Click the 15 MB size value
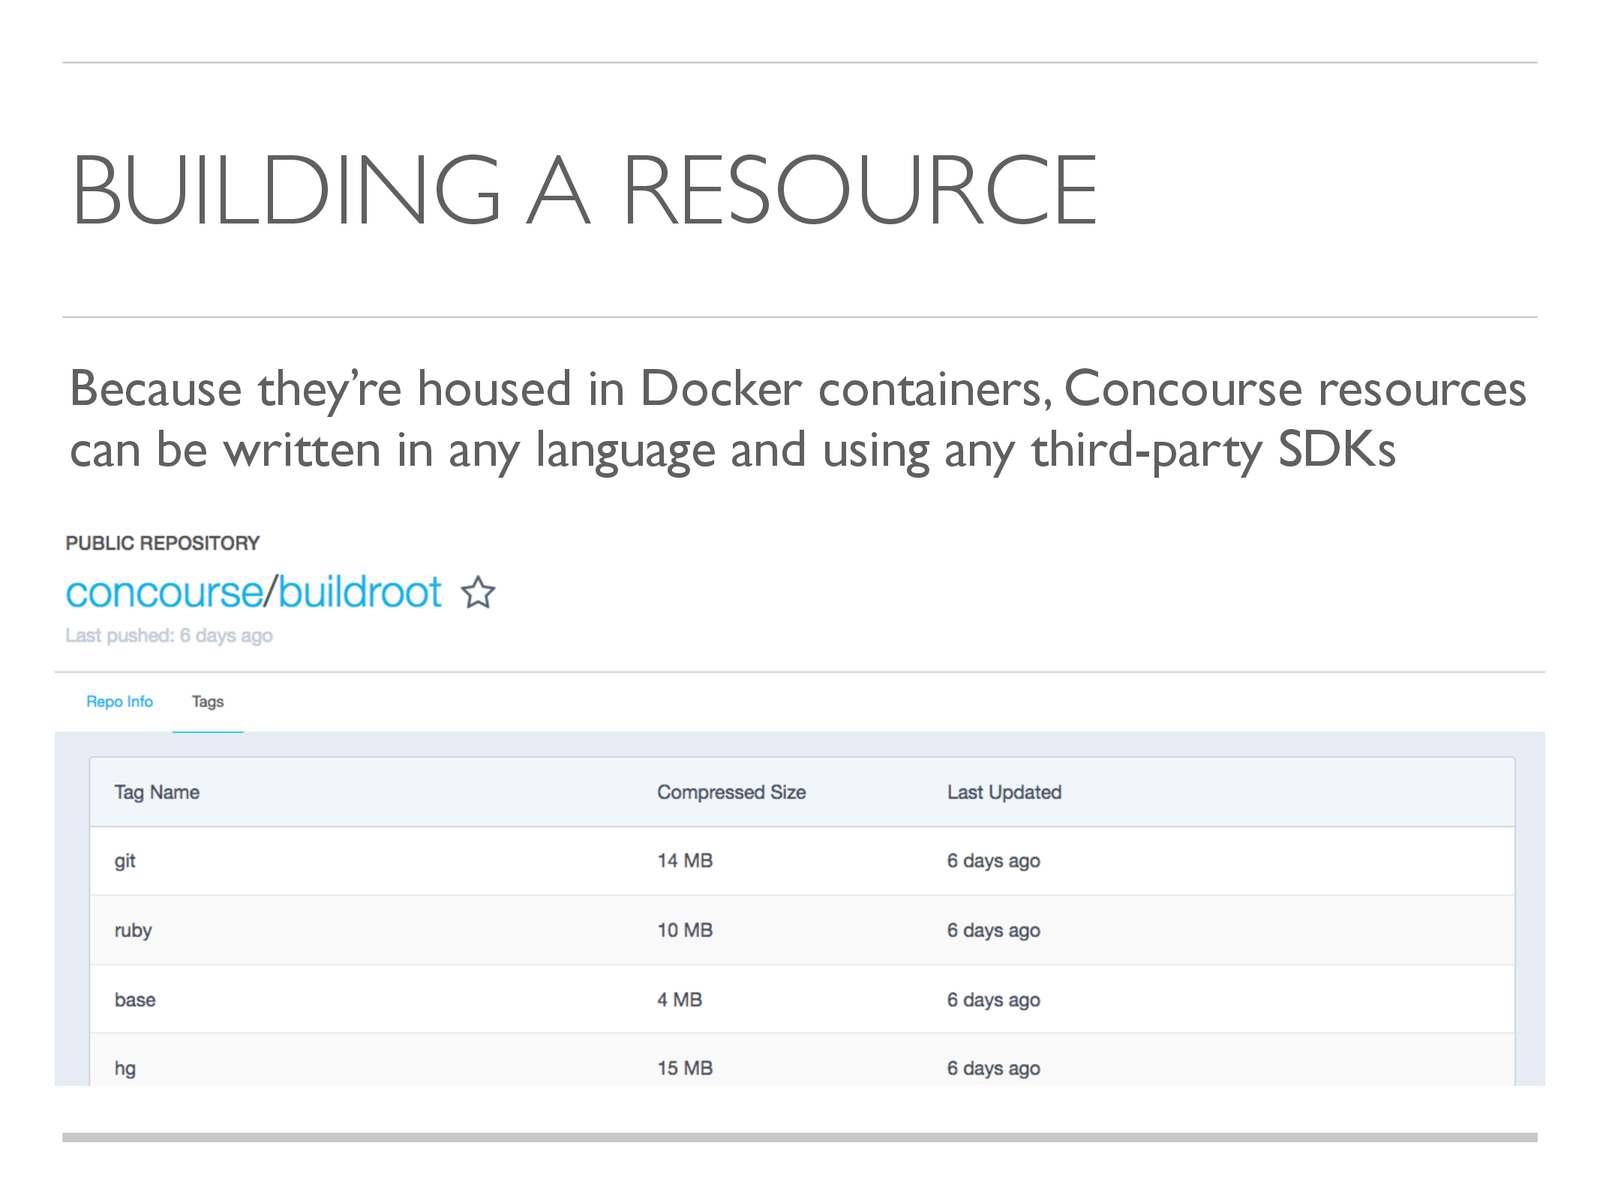The height and width of the screenshot is (1200, 1600). point(685,1068)
